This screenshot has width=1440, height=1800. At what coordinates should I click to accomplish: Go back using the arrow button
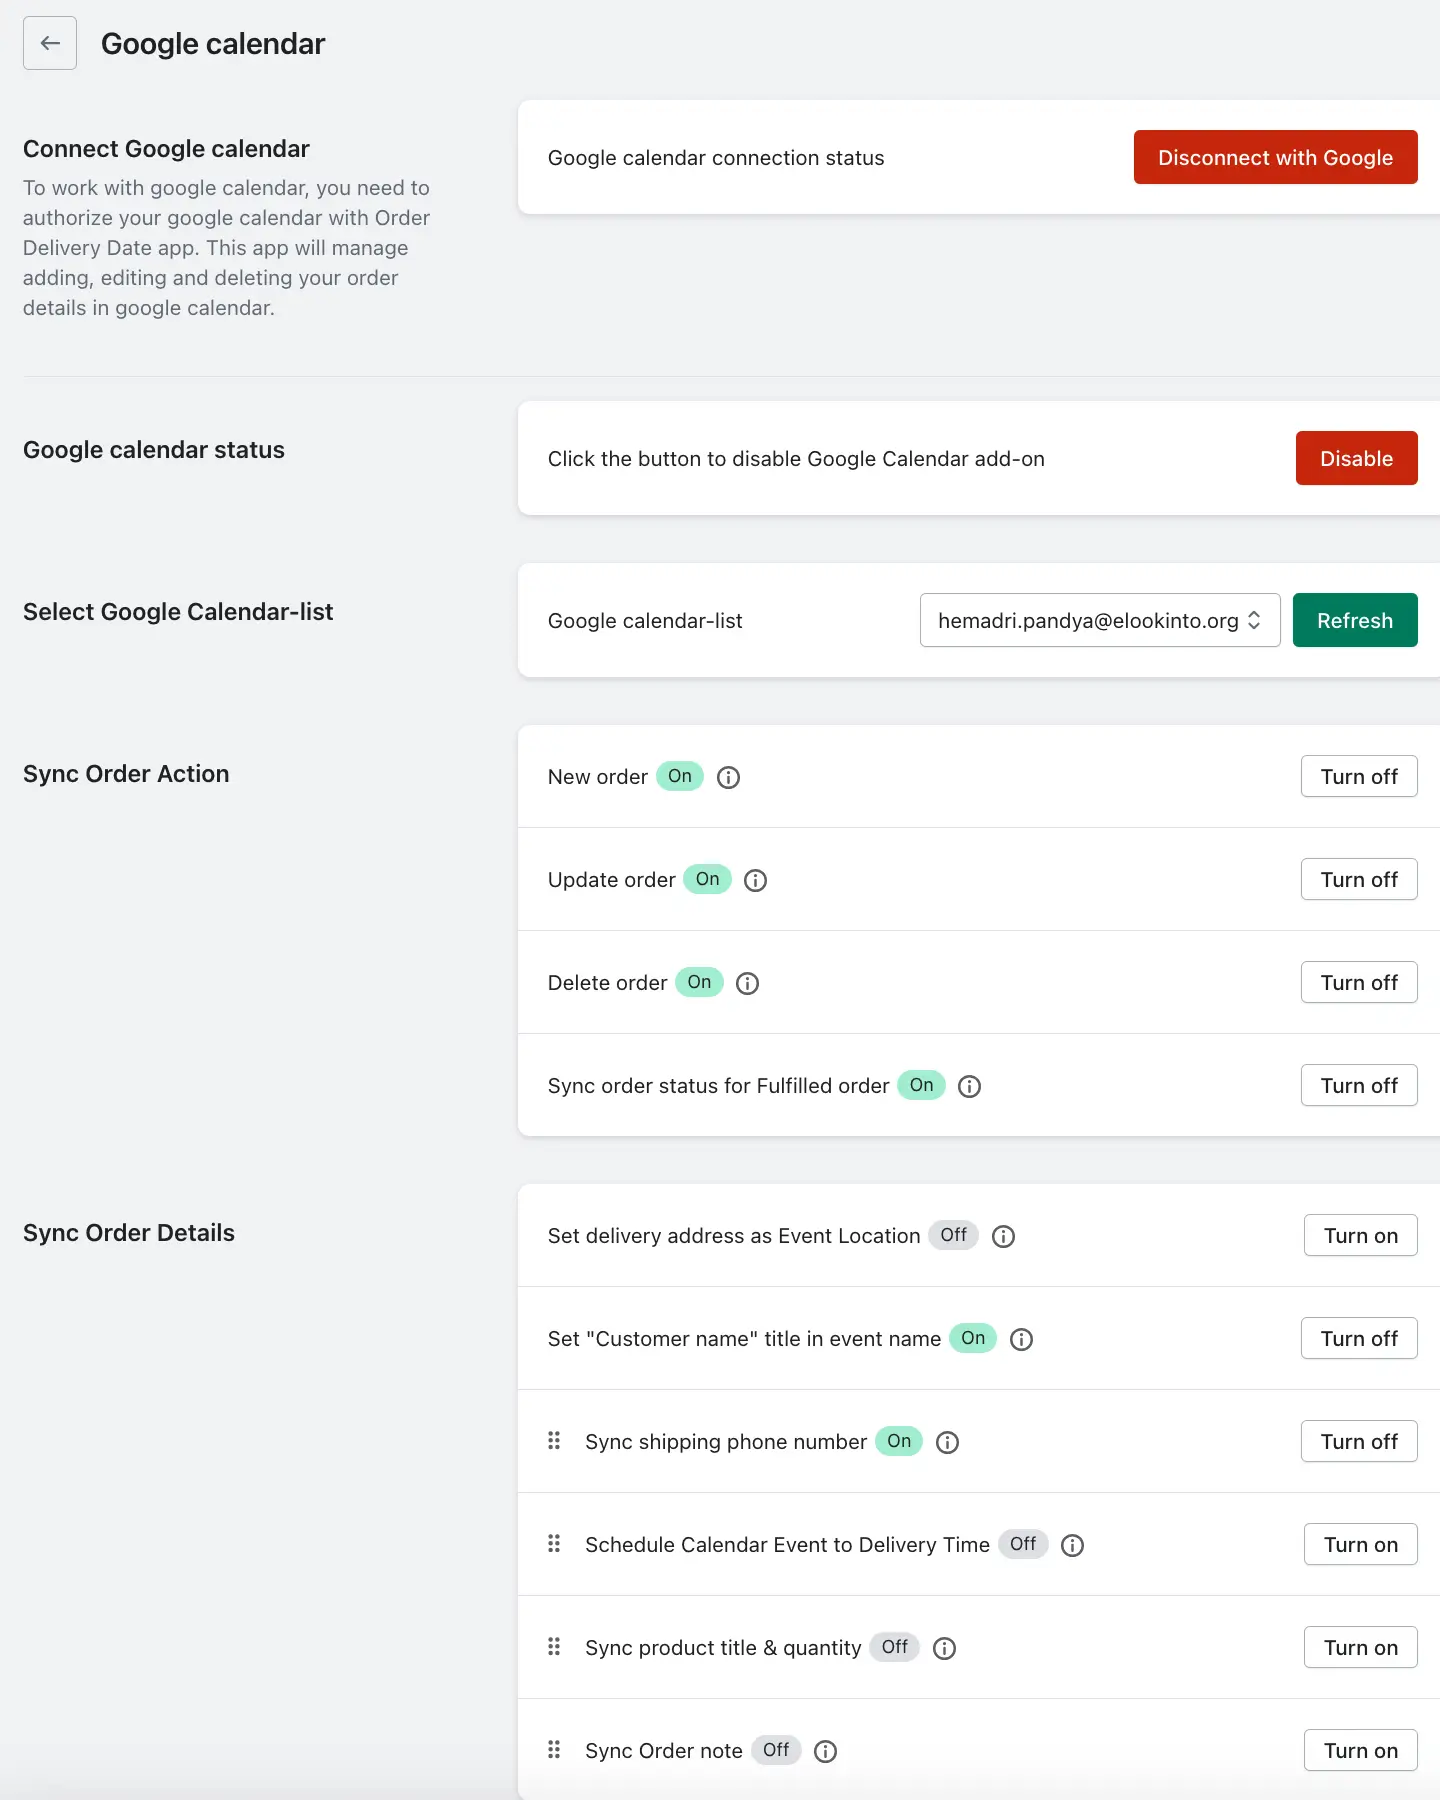coord(50,43)
